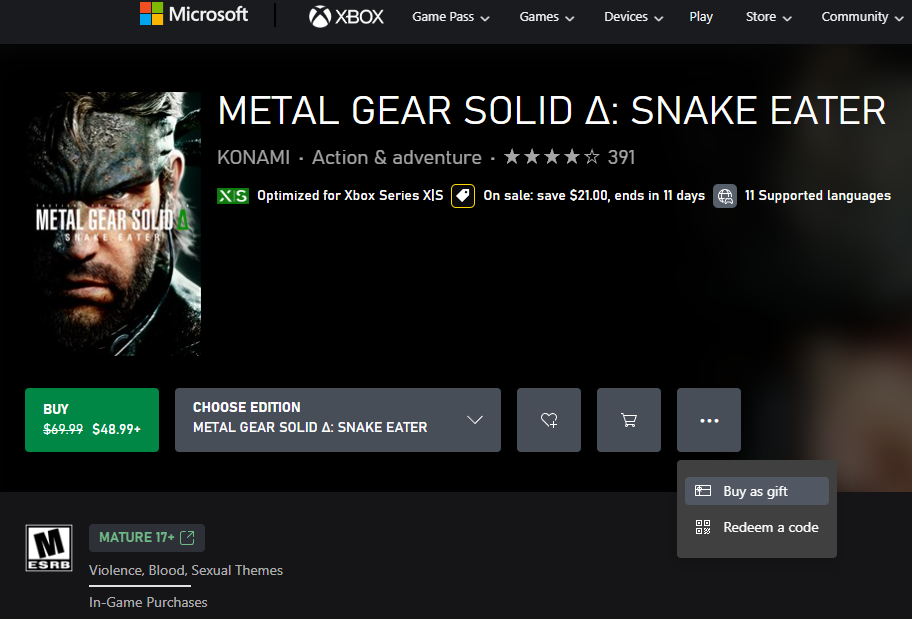This screenshot has height=619, width=912.
Task: Expand the Game Pass menu
Action: (451, 17)
